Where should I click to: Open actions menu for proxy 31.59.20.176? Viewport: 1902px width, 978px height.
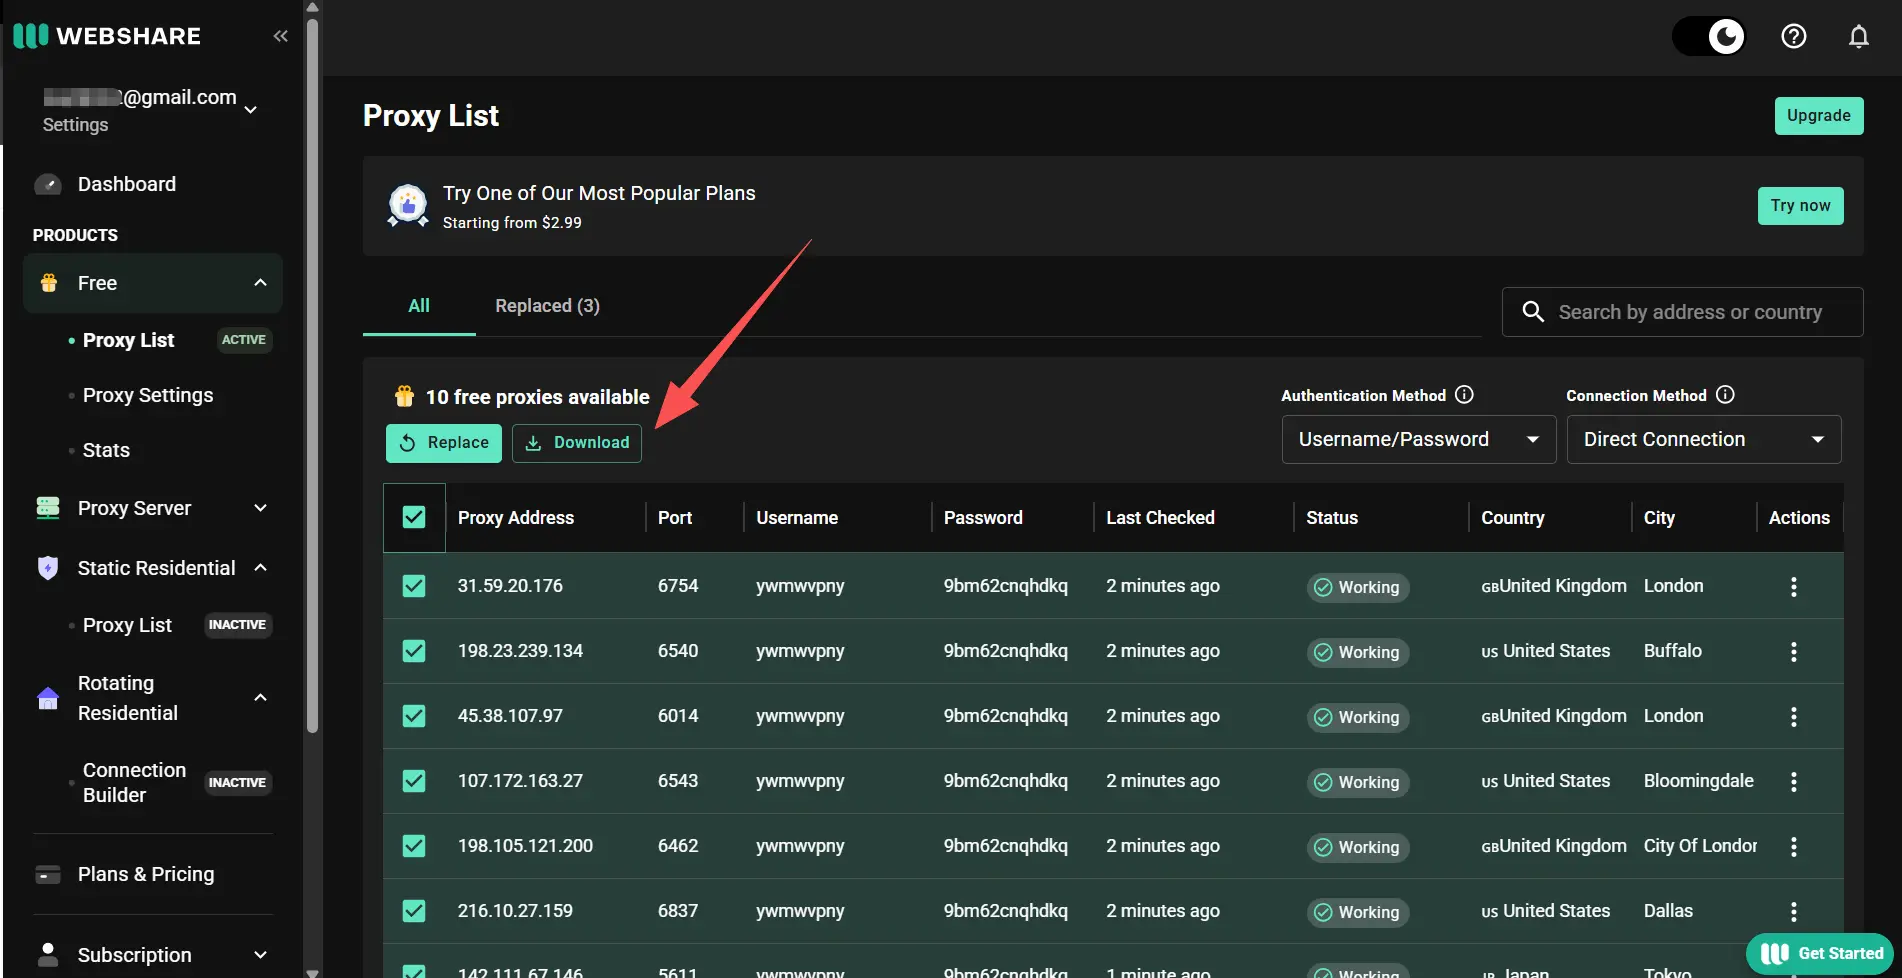(x=1793, y=586)
